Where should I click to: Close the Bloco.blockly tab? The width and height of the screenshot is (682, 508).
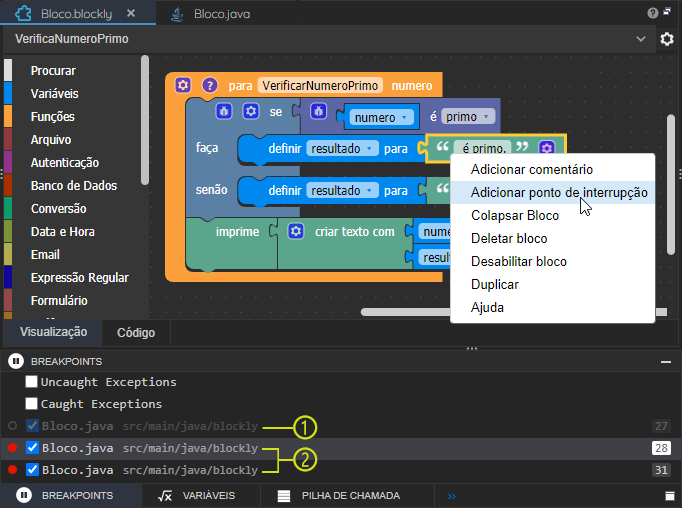131,13
